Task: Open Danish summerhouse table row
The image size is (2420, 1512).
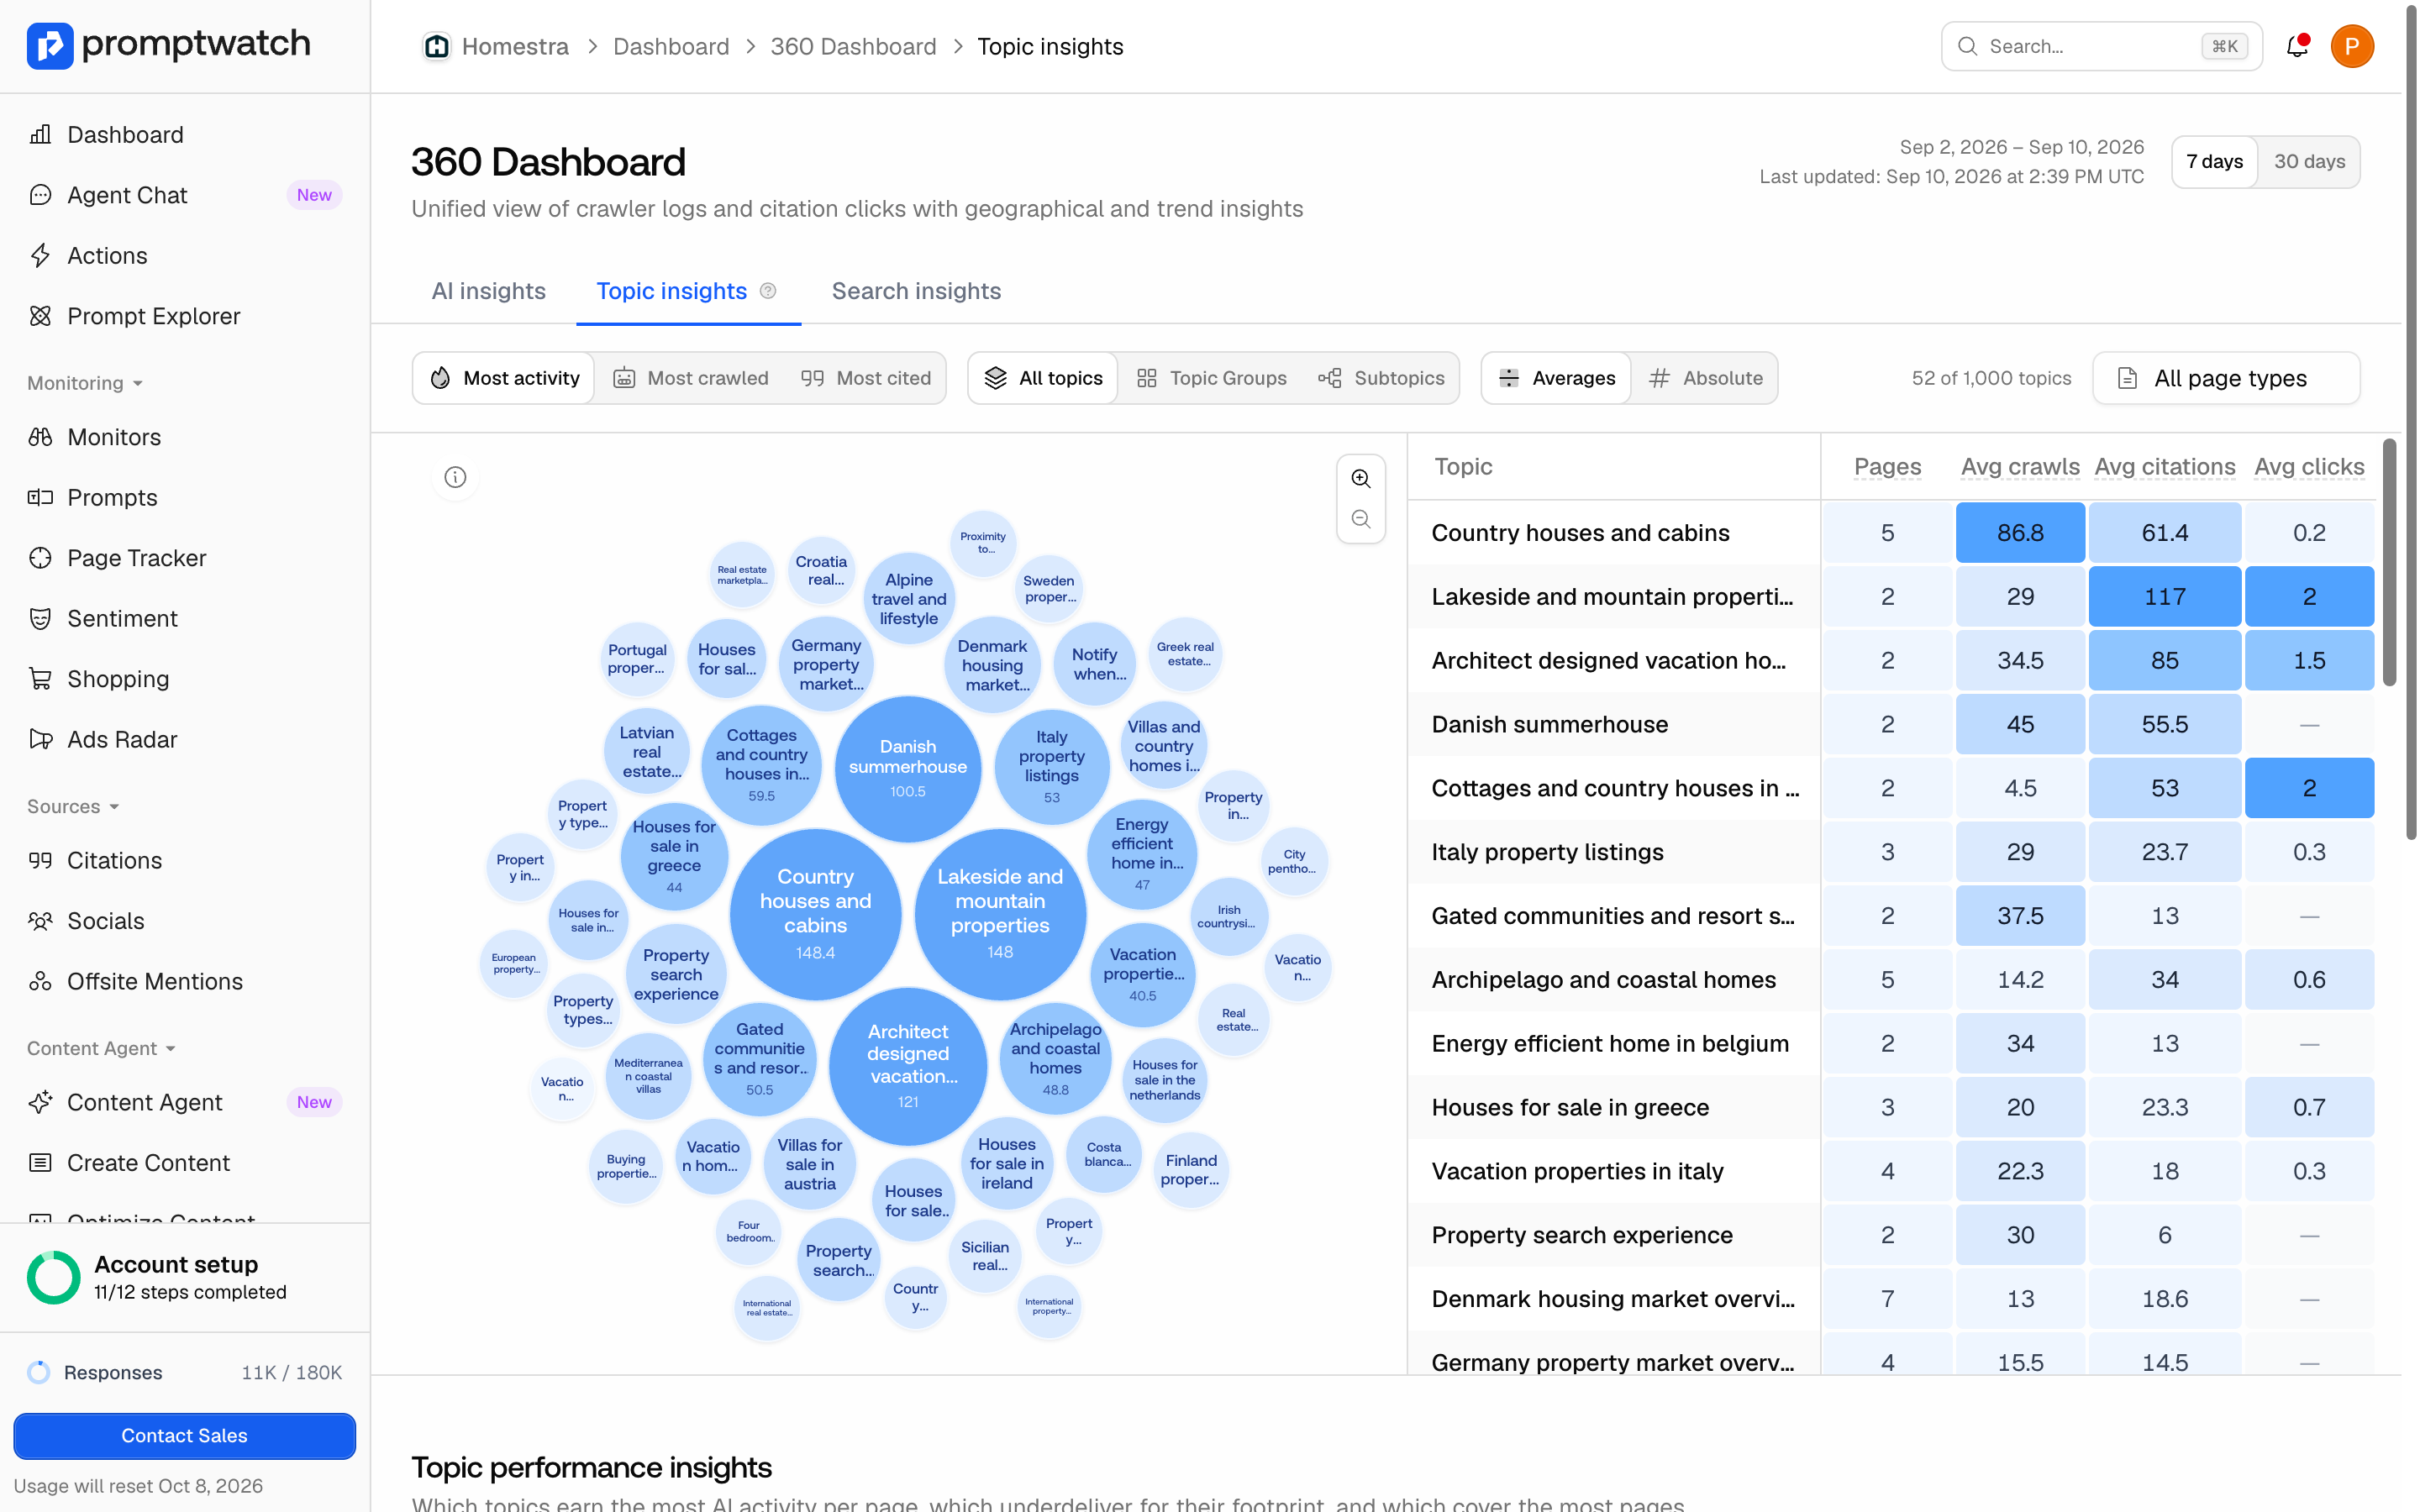Action: point(1892,724)
